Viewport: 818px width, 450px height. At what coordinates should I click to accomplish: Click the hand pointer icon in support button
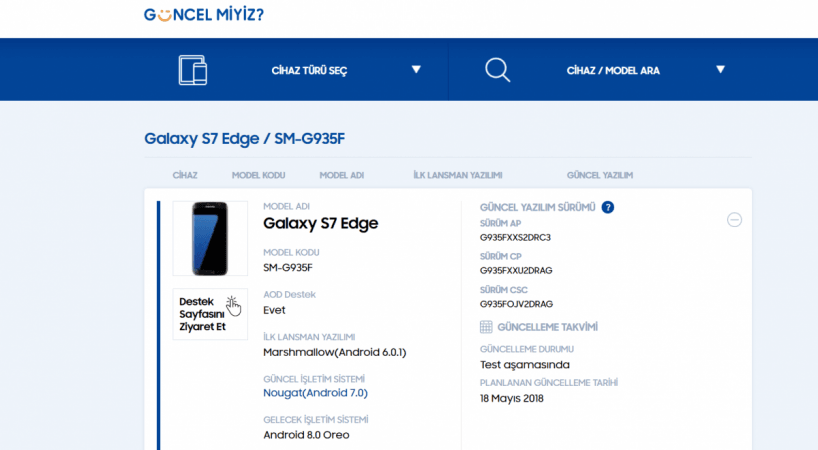coord(233,306)
